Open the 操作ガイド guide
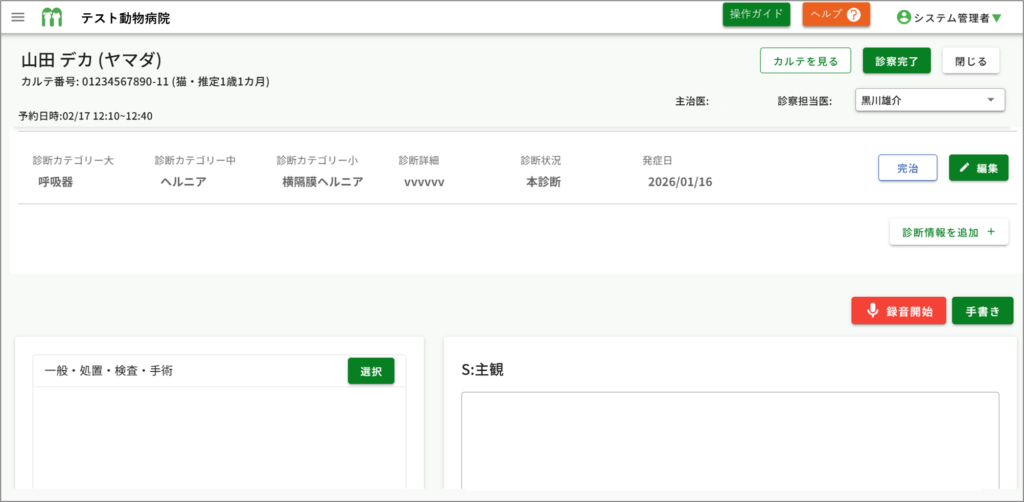Image resolution: width=1024 pixels, height=502 pixels. click(756, 15)
